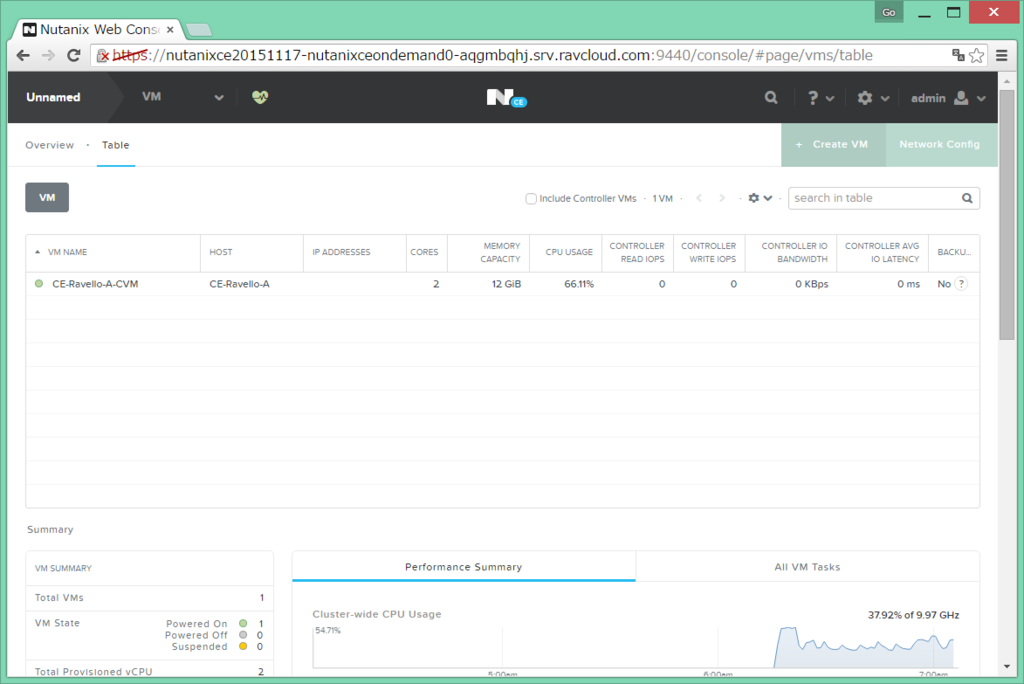
Task: Click the 0 ms latency value
Action: [x=908, y=284]
